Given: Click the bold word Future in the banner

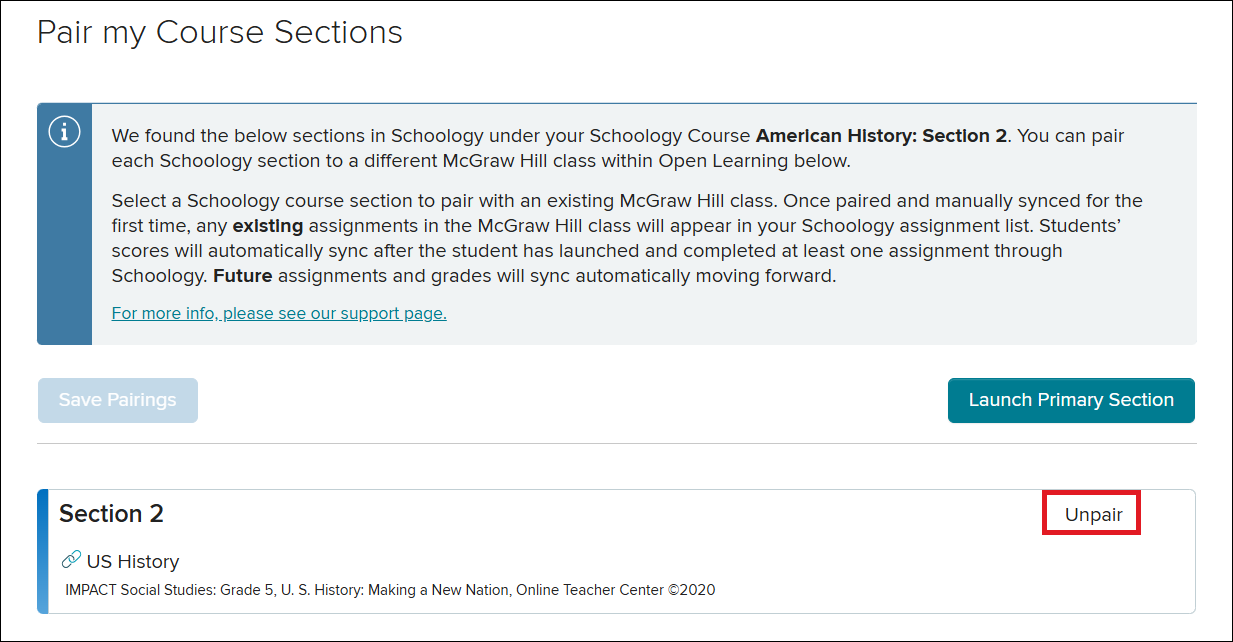Looking at the screenshot, I should click(242, 275).
